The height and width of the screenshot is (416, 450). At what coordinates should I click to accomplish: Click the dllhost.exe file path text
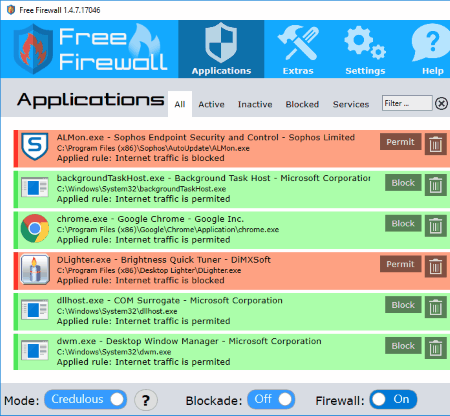[117, 311]
